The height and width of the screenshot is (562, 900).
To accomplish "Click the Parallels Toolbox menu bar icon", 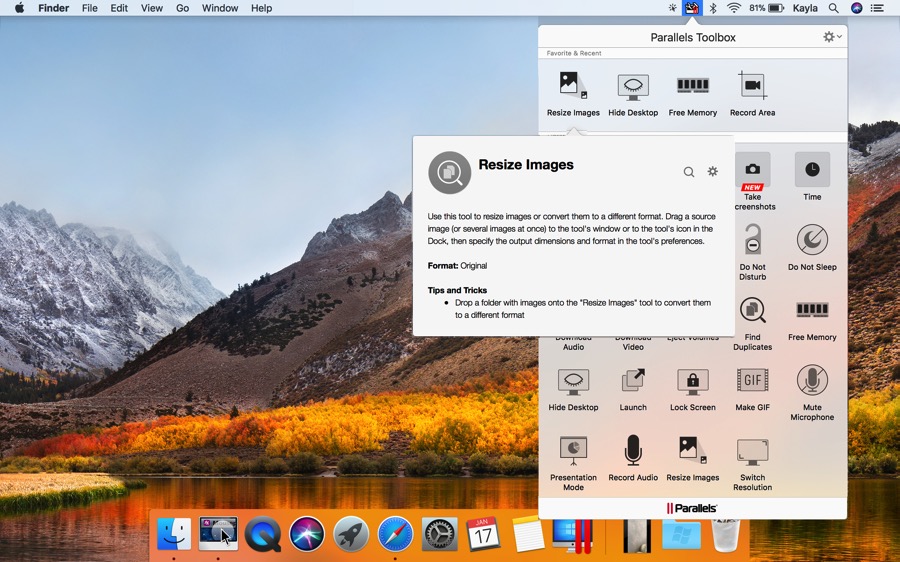I will coord(692,8).
